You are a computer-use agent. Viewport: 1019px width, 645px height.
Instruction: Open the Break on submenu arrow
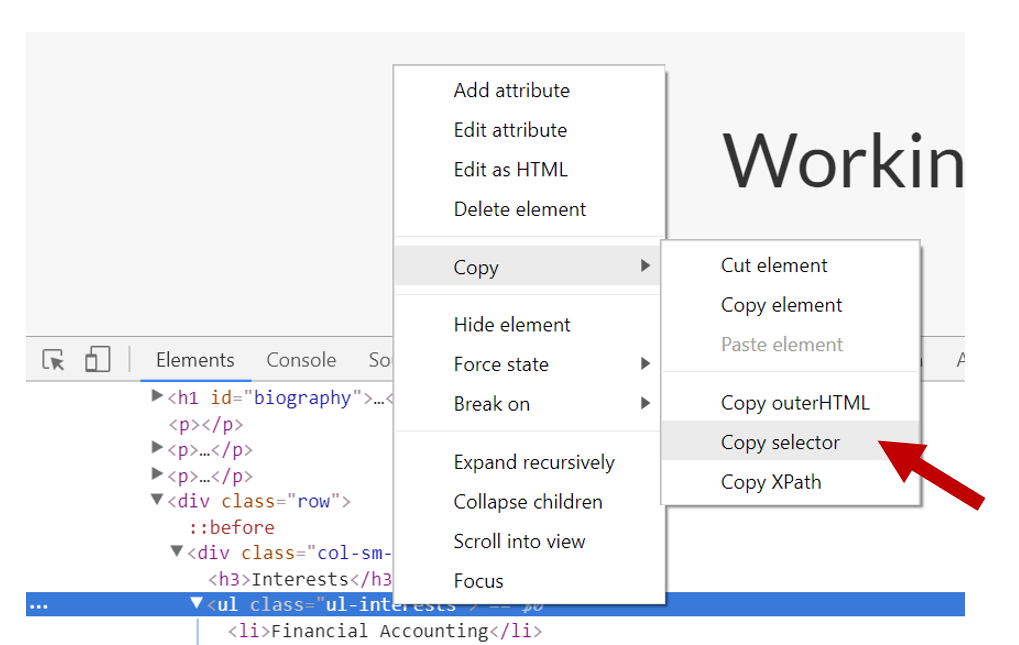click(645, 404)
